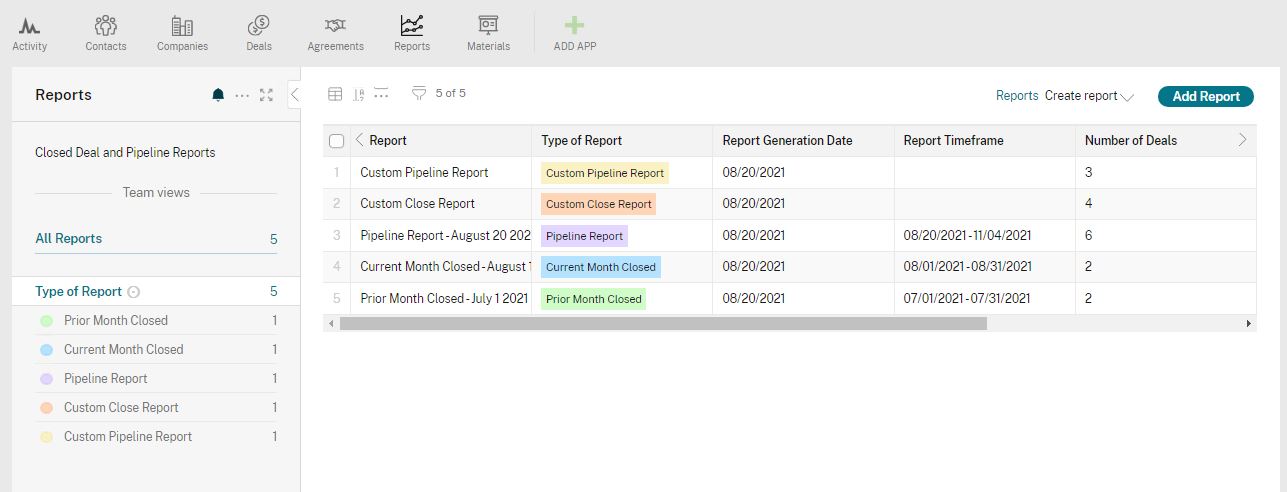
Task: Filter by Pipeline Report type
Action: coord(105,379)
